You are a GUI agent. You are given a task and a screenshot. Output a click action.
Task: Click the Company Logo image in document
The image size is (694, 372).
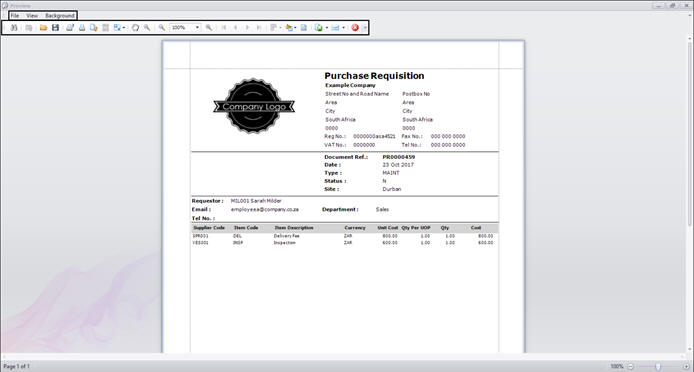point(254,106)
